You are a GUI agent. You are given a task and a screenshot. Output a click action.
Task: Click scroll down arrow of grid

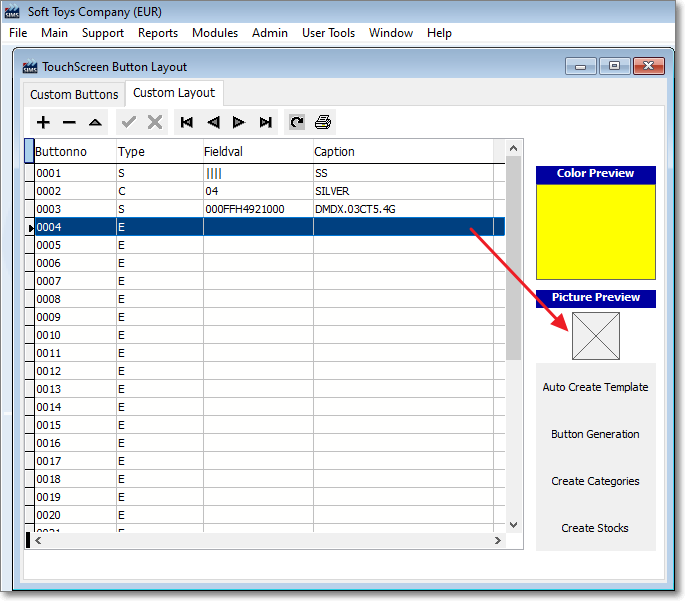coord(514,525)
